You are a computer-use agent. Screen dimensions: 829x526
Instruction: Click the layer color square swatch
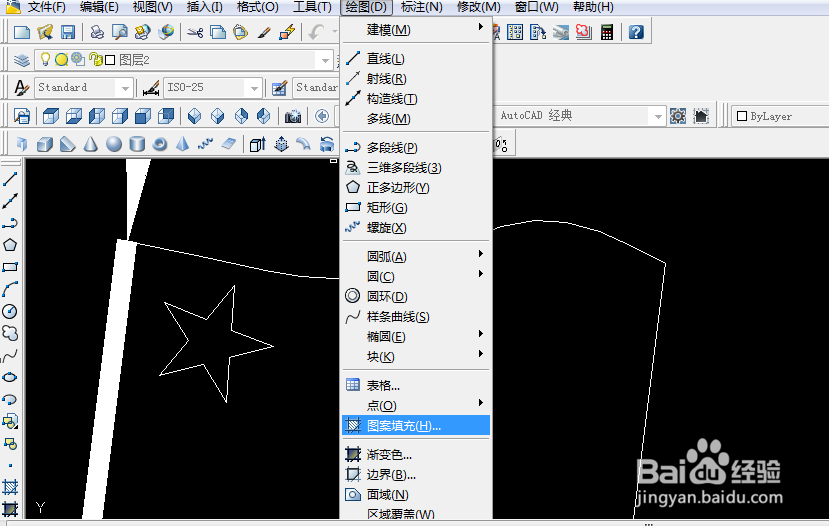pyautogui.click(x=110, y=60)
